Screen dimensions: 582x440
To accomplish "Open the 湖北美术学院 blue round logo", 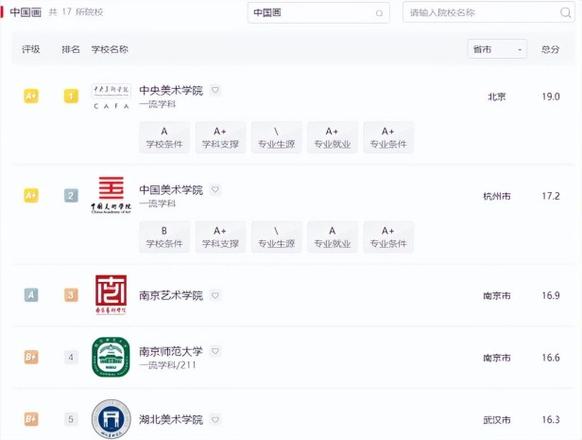I will click(x=111, y=419).
